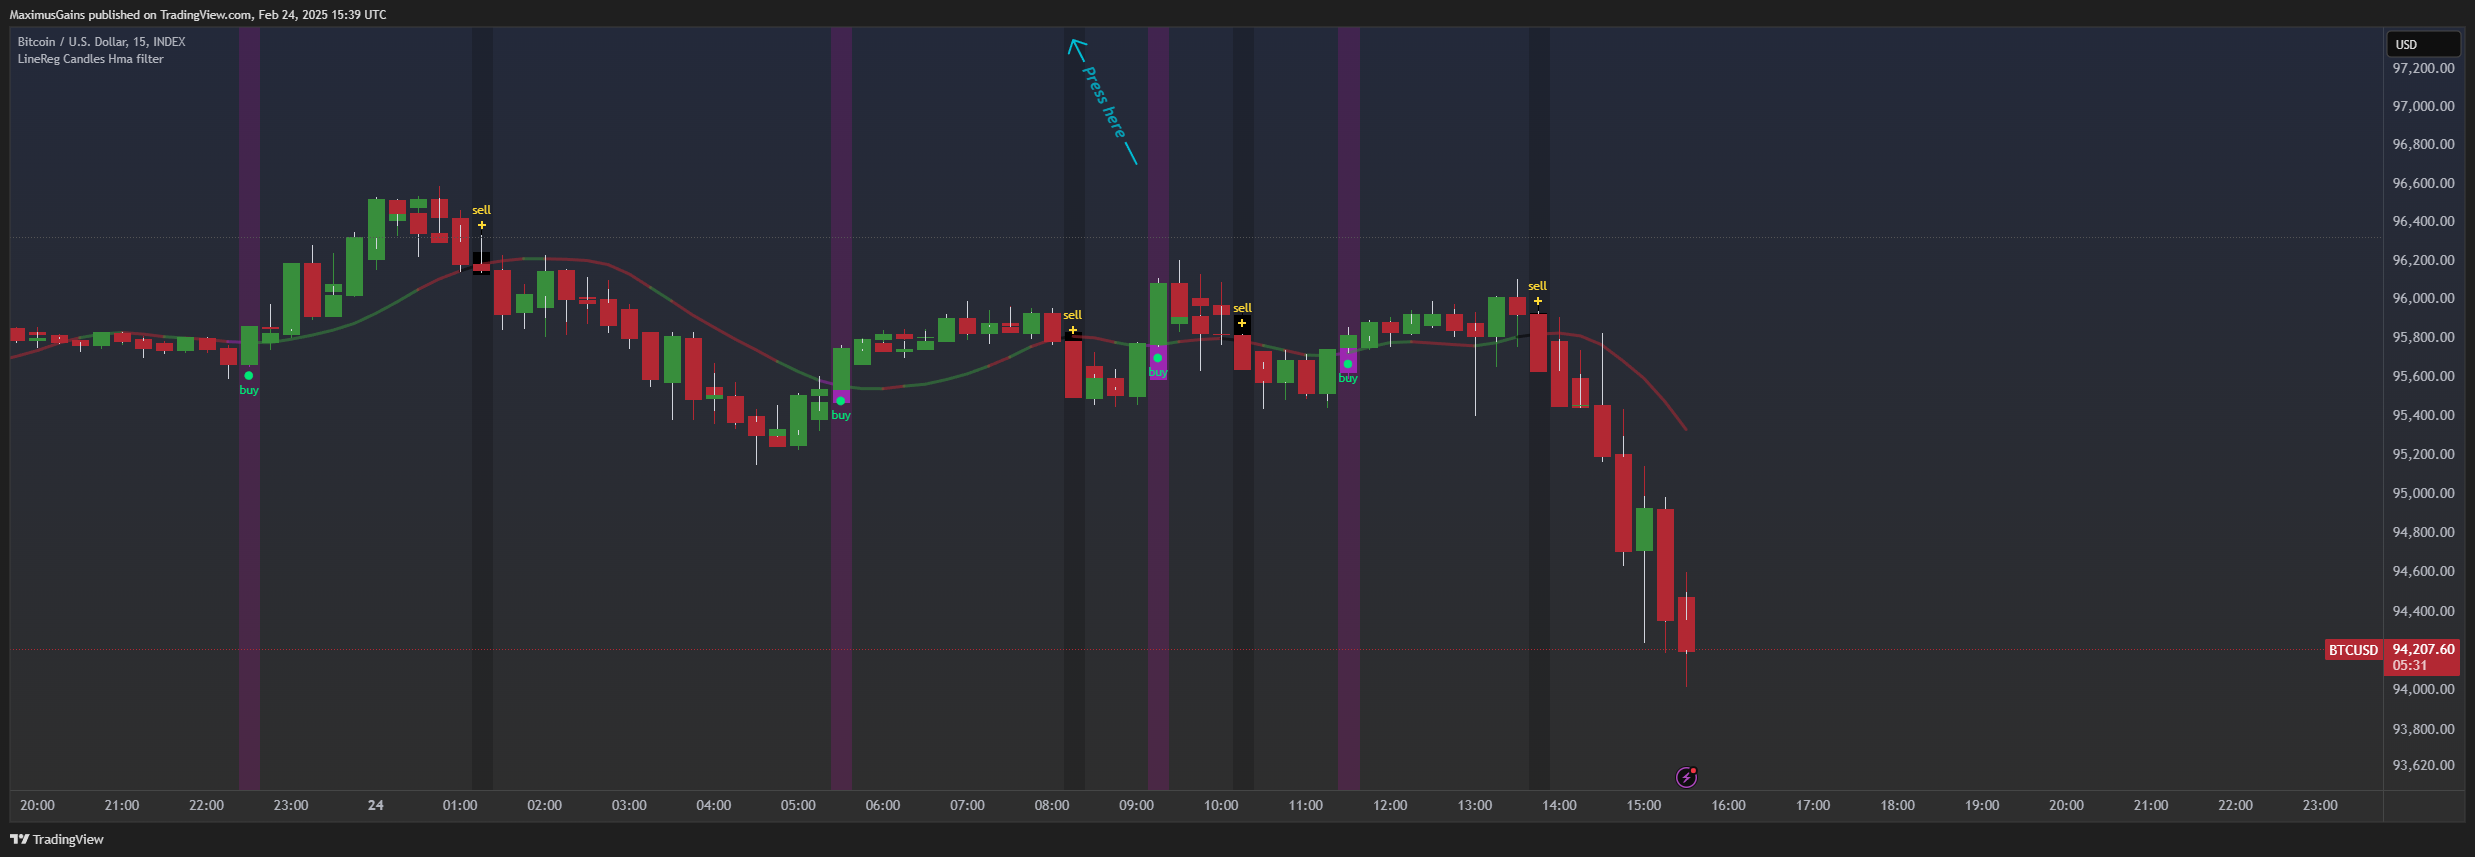Click the 02:00 time axis label
This screenshot has width=2475, height=857.
(545, 805)
